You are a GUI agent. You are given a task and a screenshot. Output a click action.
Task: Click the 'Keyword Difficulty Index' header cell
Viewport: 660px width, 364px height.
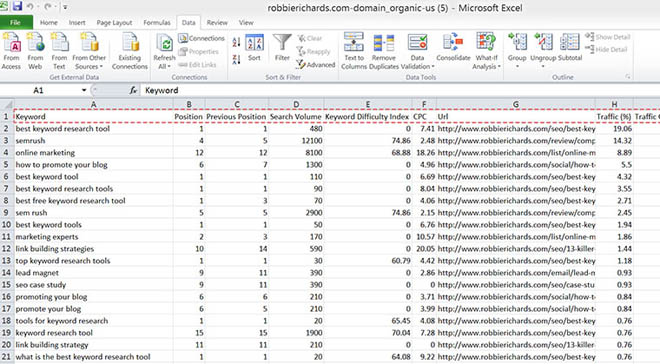tap(367, 117)
